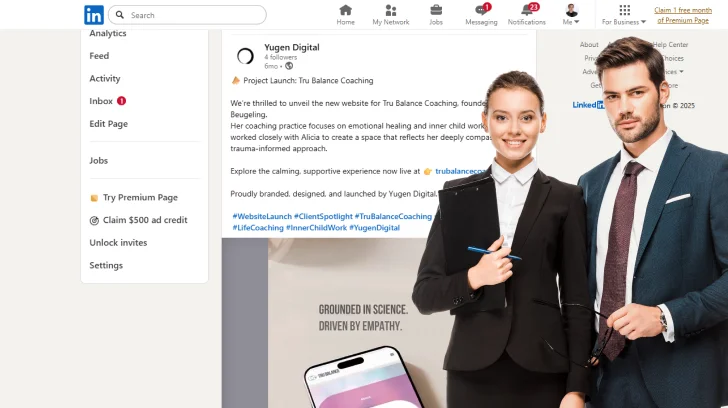
Task: Open the My Network icon
Action: click(390, 10)
